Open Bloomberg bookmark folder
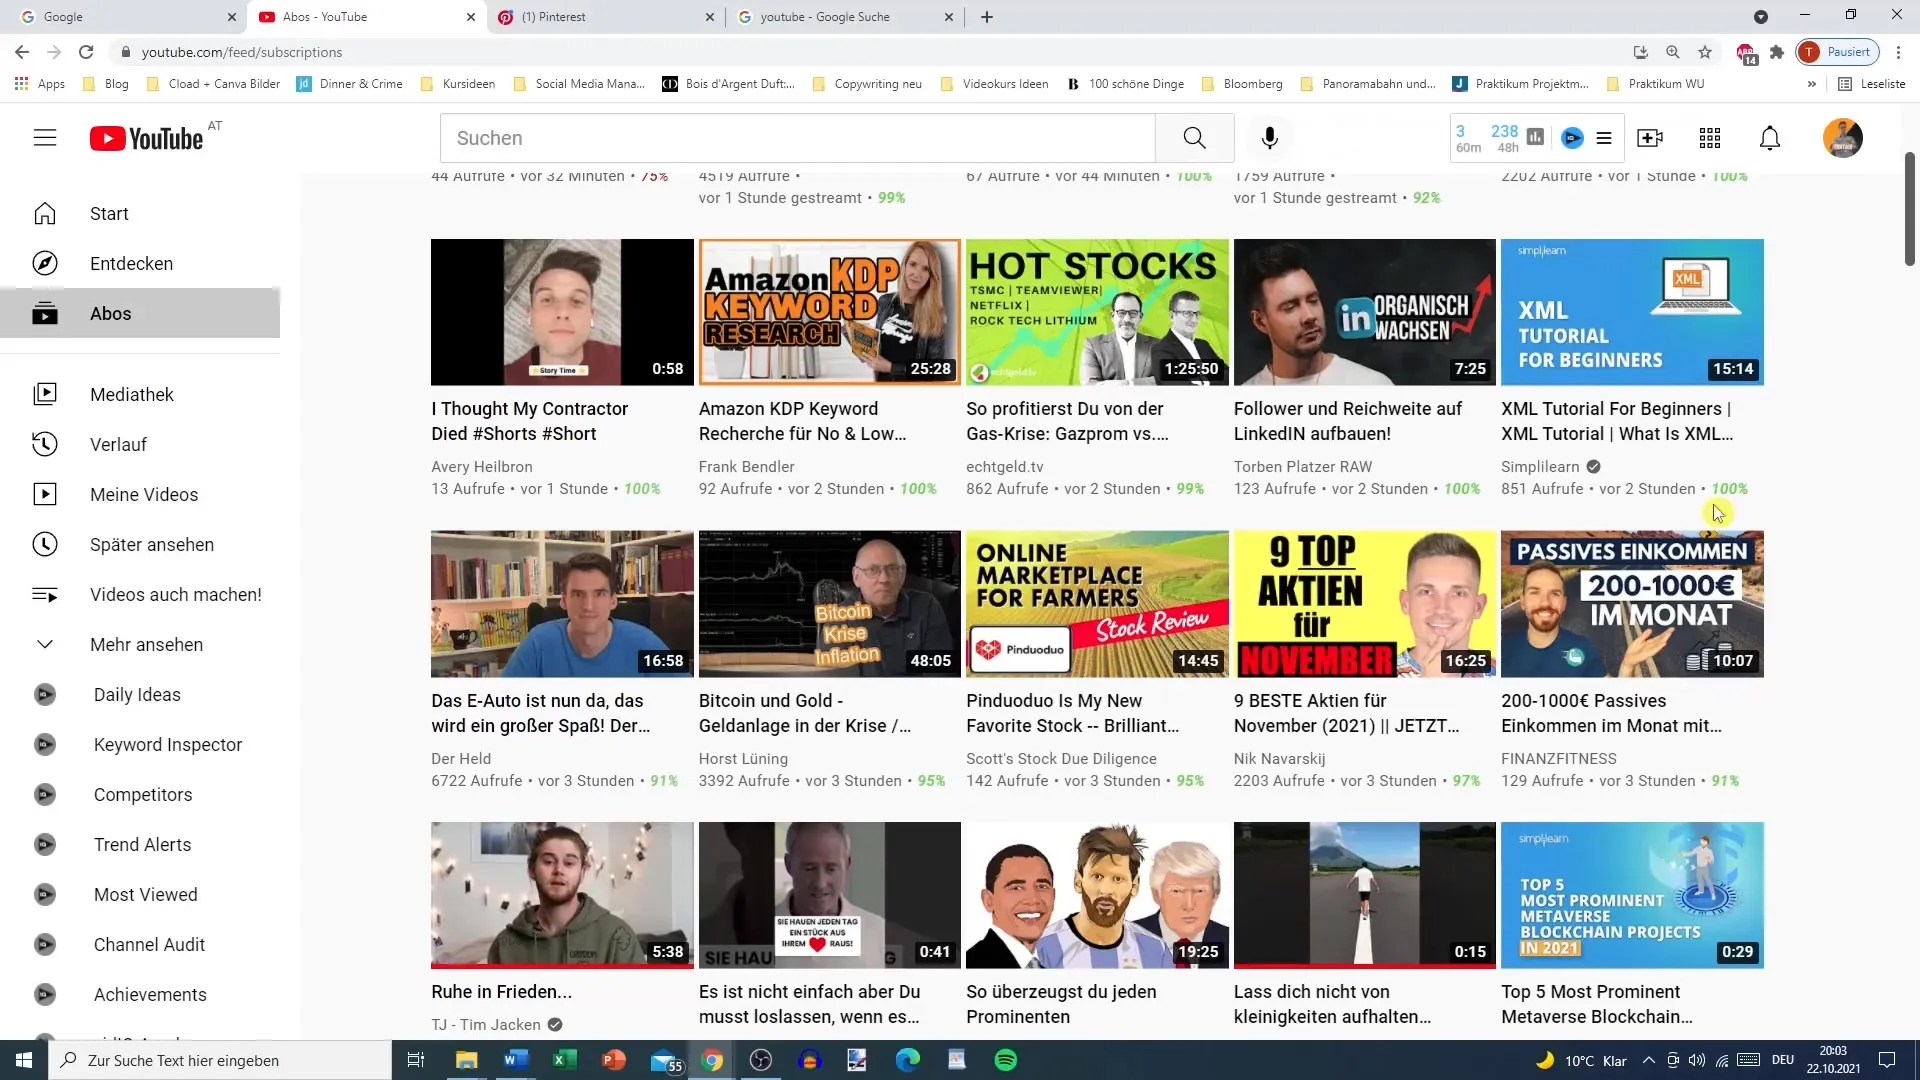Screen dimensions: 1920x1080 tap(1242, 84)
